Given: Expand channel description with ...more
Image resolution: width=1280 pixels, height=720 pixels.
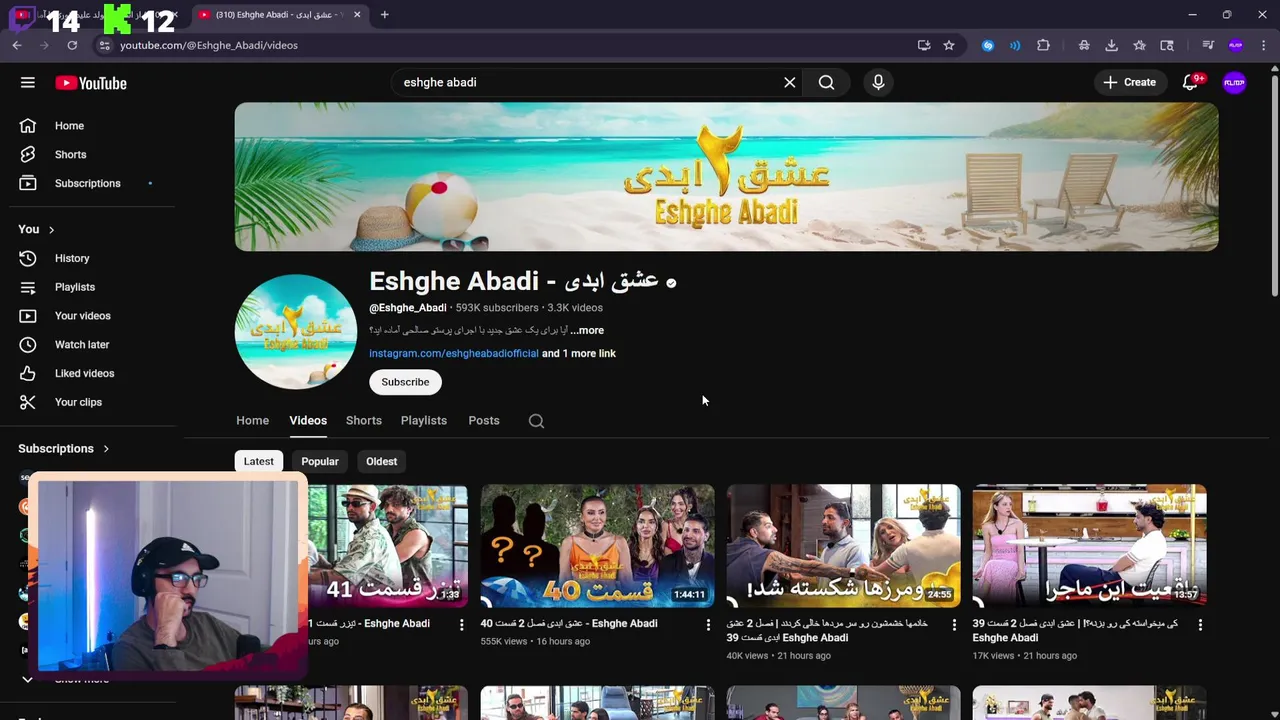Looking at the screenshot, I should [587, 330].
